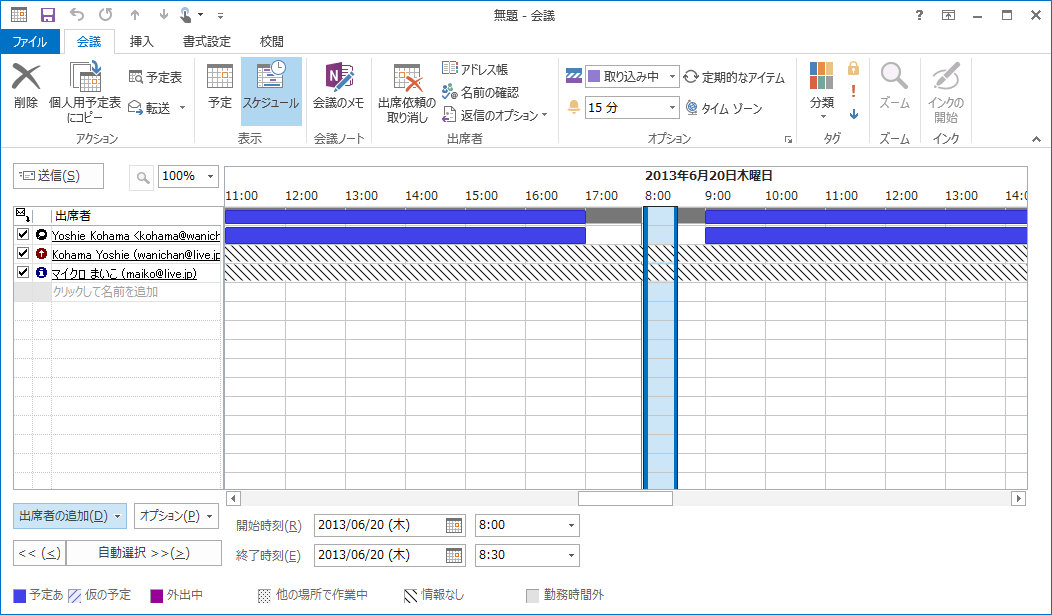
Task: Switch to the 書式設定 tab
Action: (x=207, y=42)
